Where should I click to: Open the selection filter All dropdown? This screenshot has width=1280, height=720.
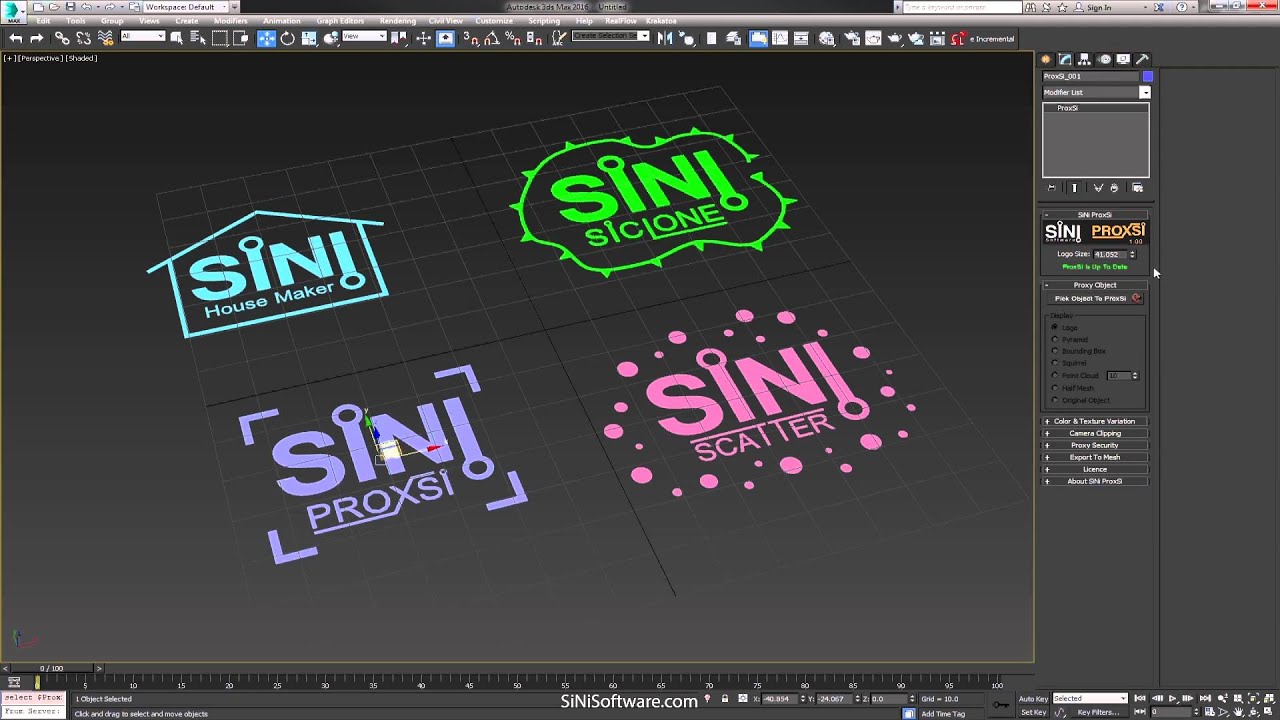142,37
